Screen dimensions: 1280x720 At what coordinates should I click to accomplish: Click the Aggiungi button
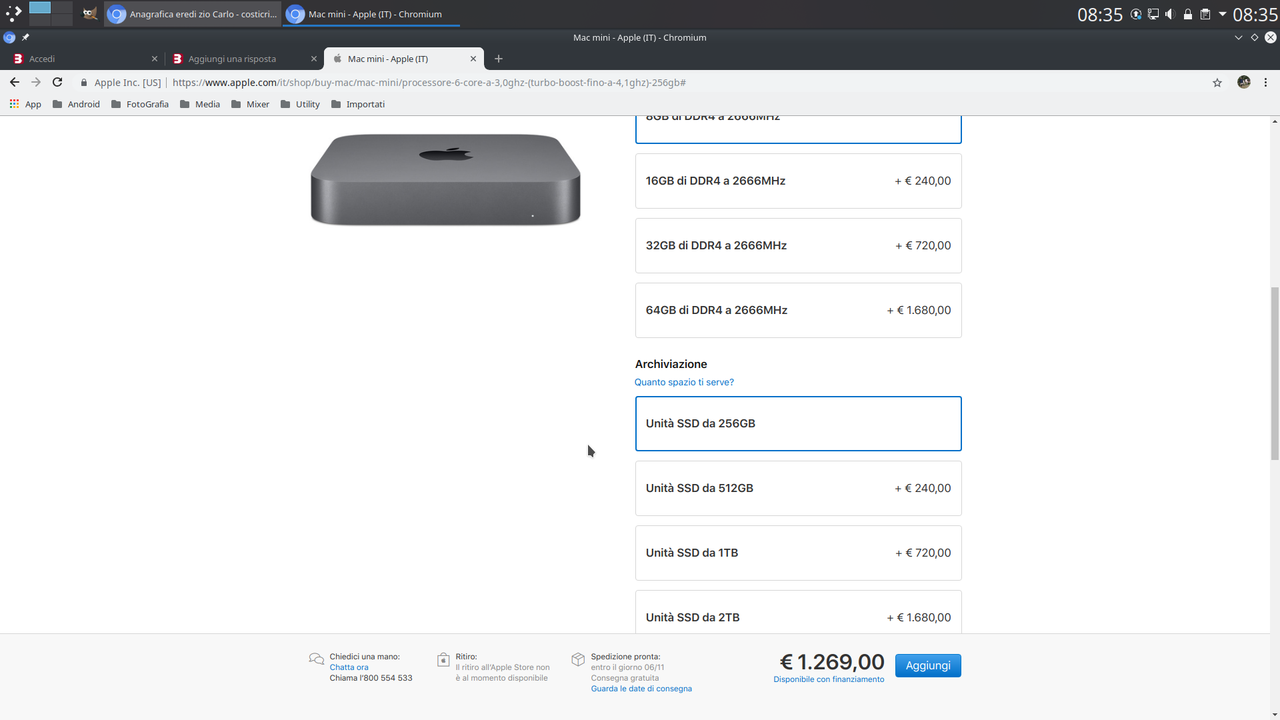pyautogui.click(x=928, y=665)
